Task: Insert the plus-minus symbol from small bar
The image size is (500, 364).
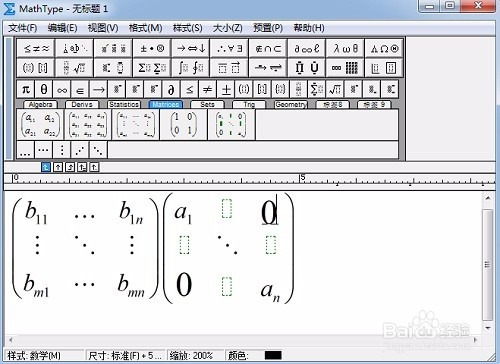Action: 226,89
